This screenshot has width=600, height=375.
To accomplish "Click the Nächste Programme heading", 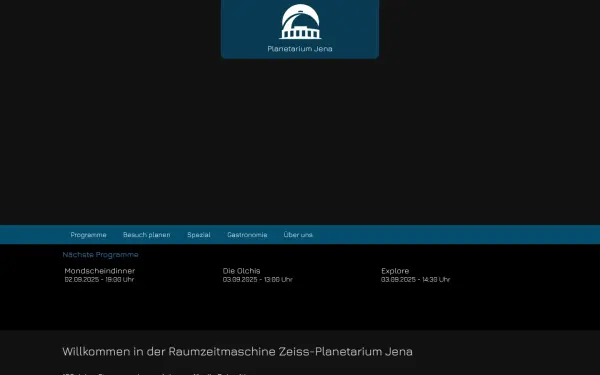I will 100,254.
